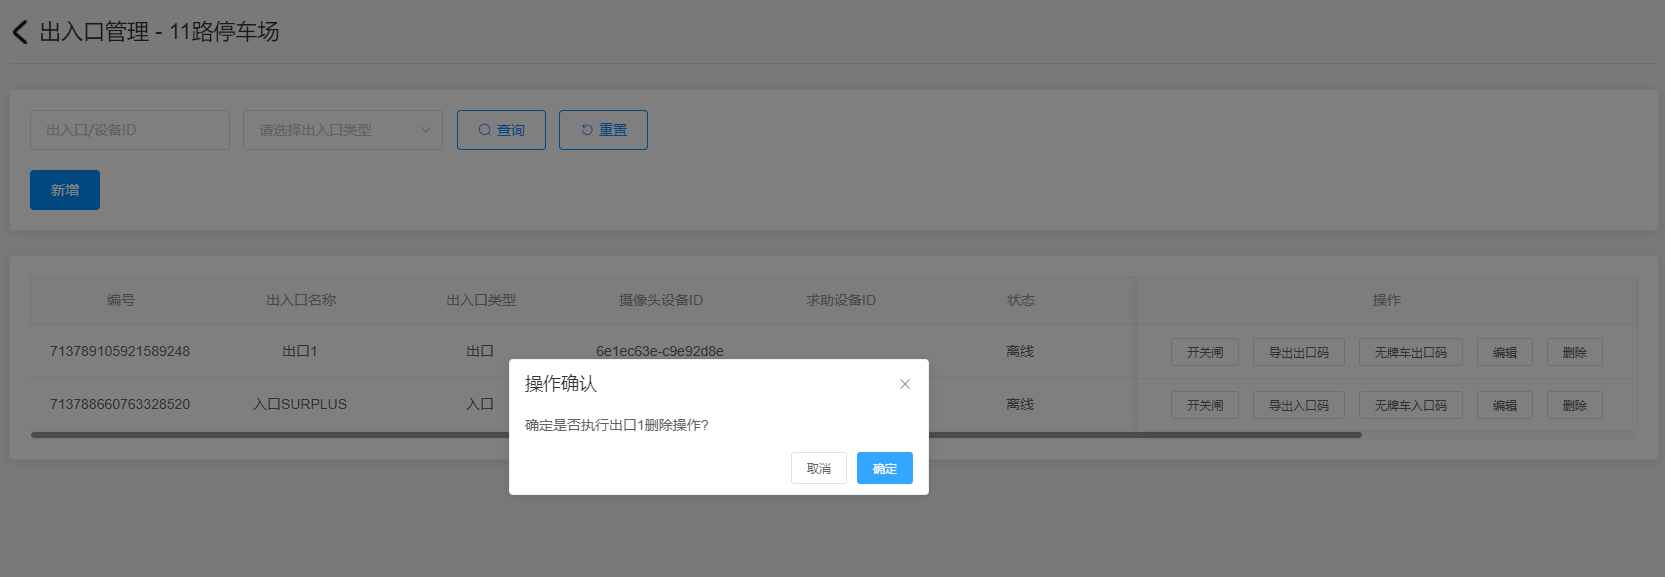Delete the 入口SURPLUS row with 删除
This screenshot has height=577, width=1665.
pos(1574,405)
